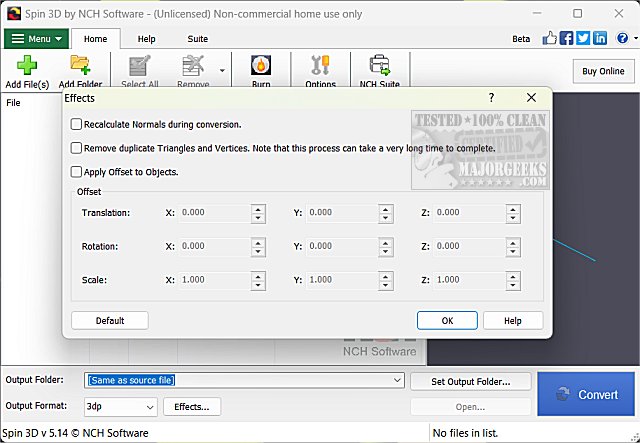Enable Remove duplicate Triangles and Vertices

76,148
